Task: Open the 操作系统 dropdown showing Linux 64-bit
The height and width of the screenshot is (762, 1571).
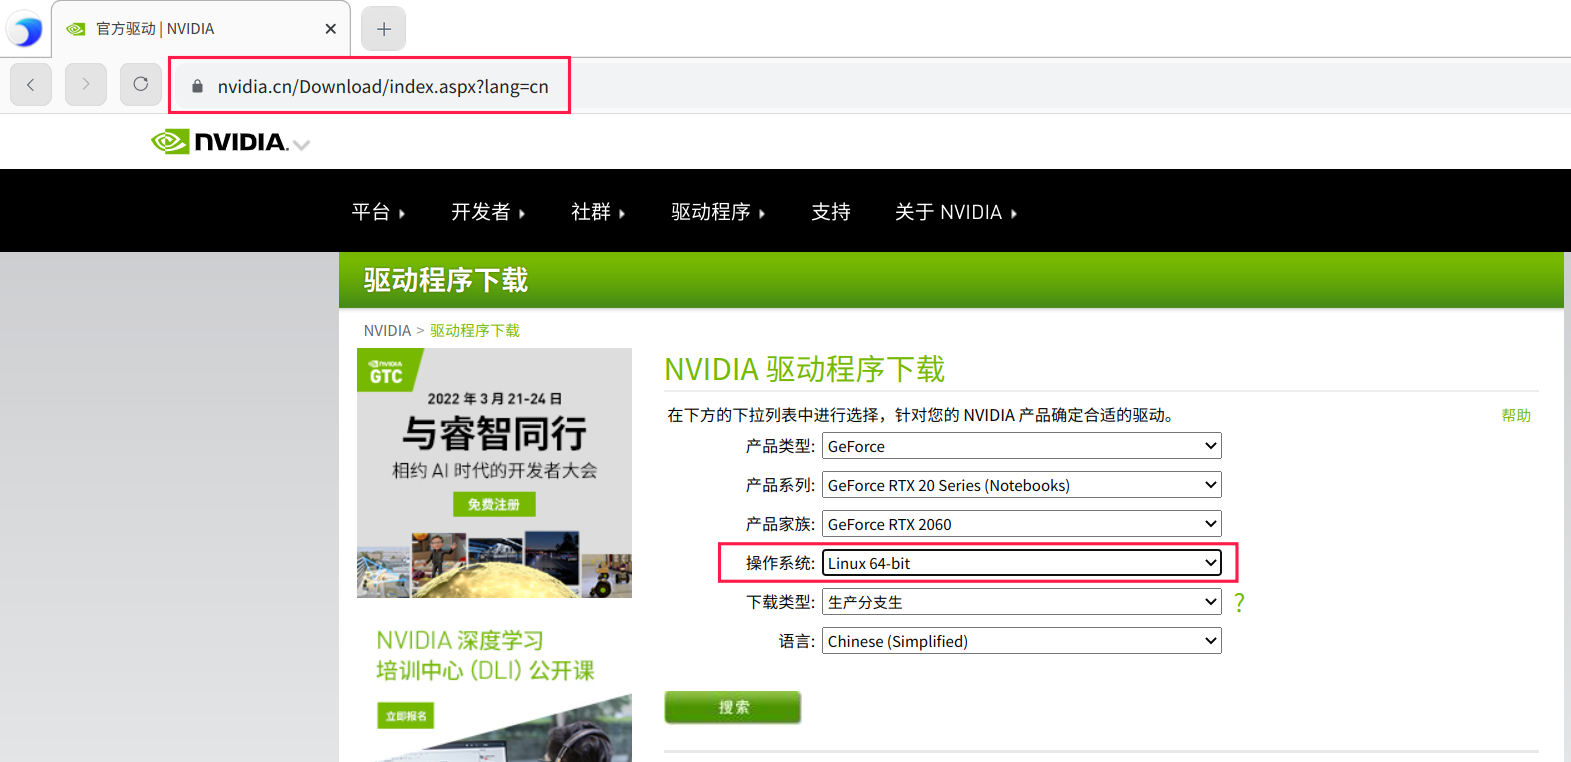Action: point(1021,563)
